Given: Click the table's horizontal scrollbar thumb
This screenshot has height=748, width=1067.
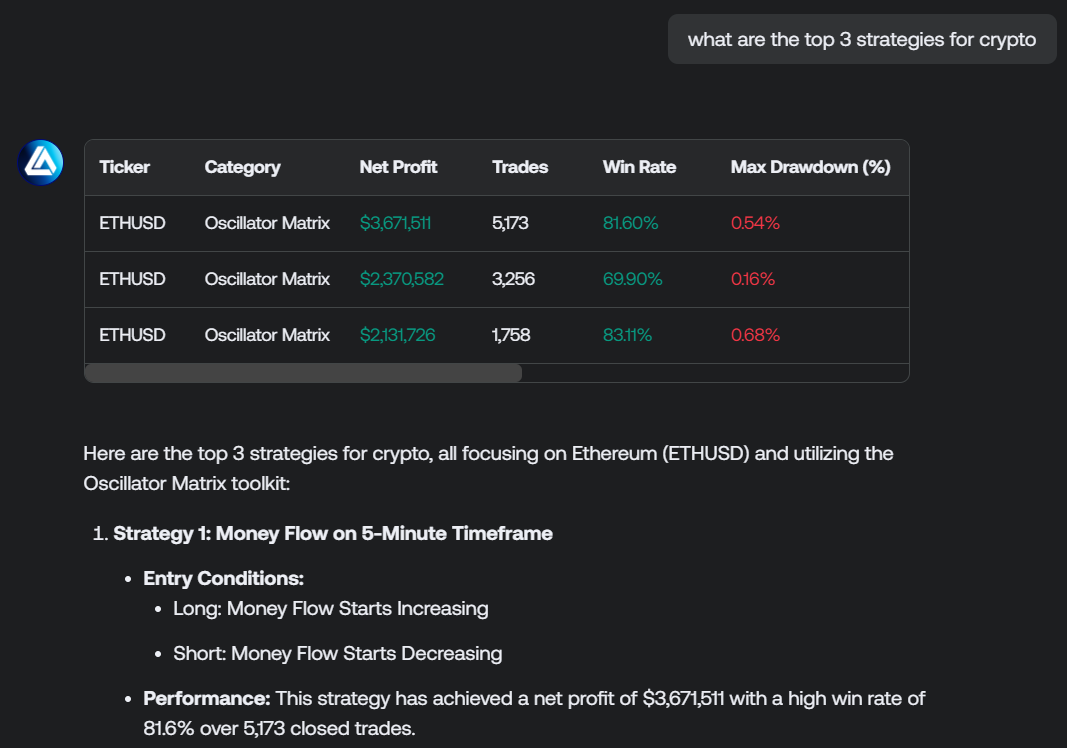Looking at the screenshot, I should click(x=303, y=373).
